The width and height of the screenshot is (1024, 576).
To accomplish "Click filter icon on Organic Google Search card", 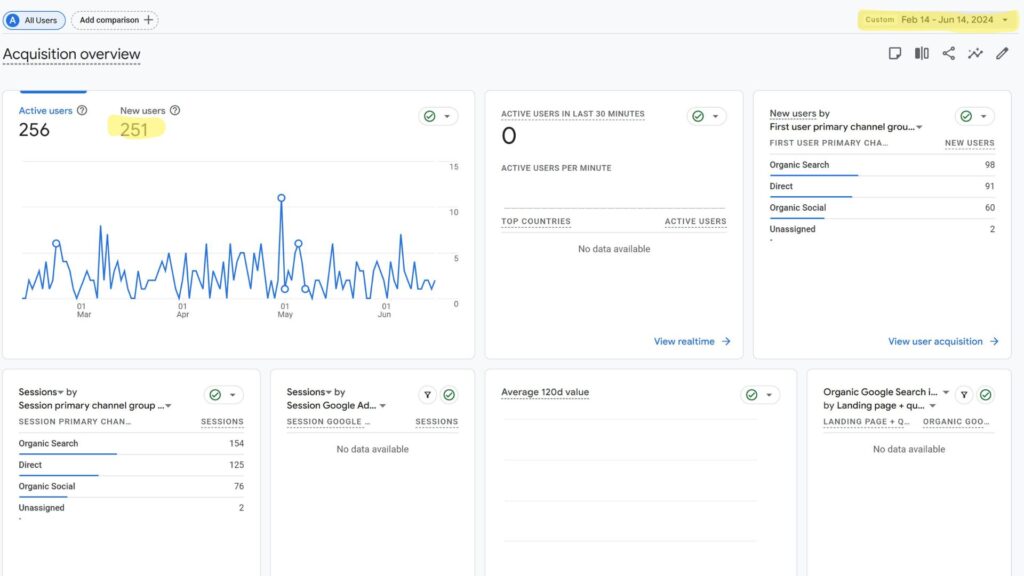I will 964,394.
